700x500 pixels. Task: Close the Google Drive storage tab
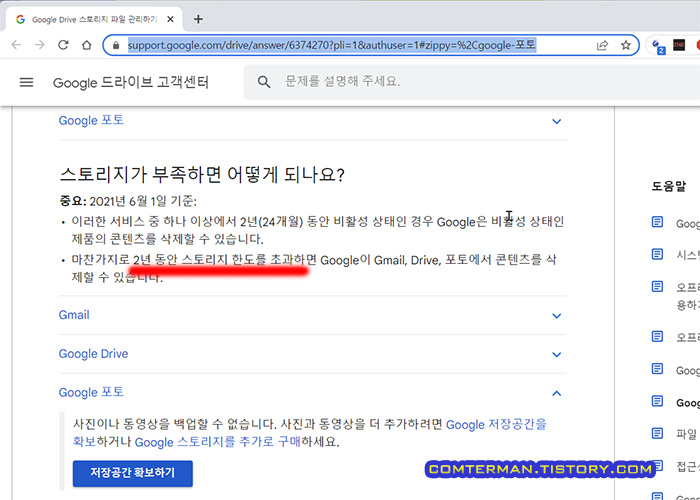click(x=170, y=20)
